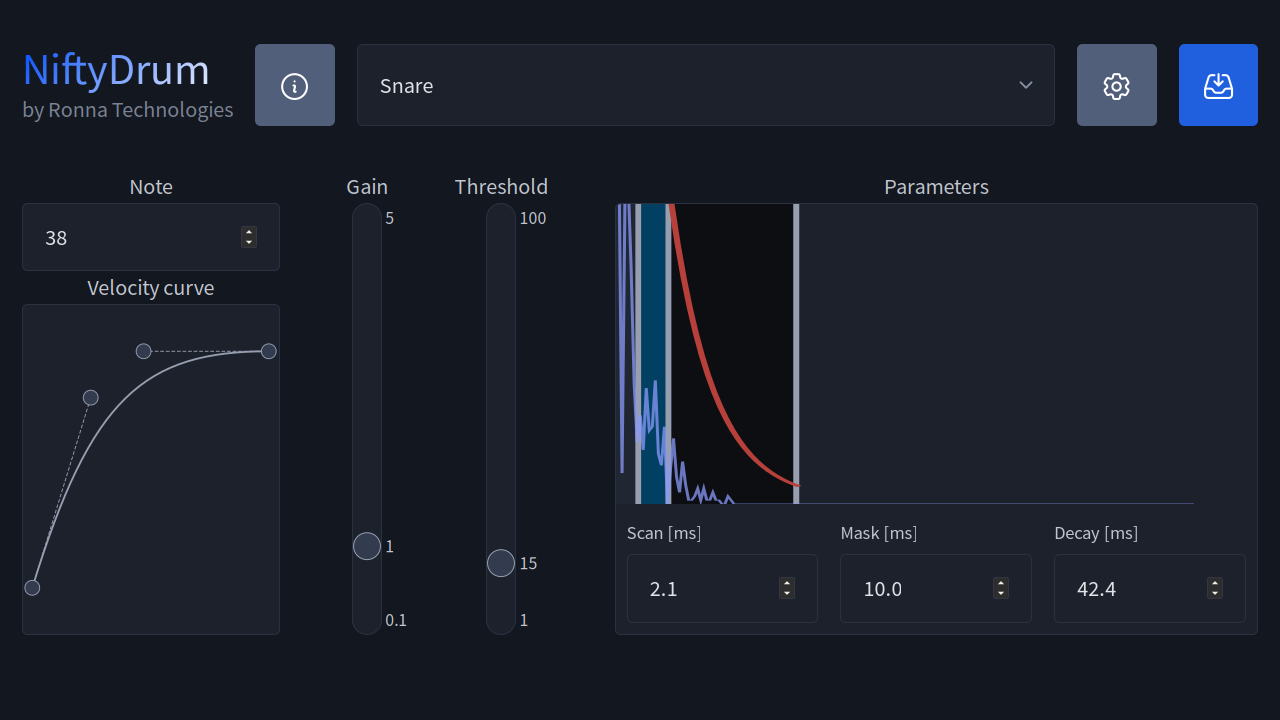Select the lower velocity curve control handle
The width and height of the screenshot is (1280, 720).
90,398
